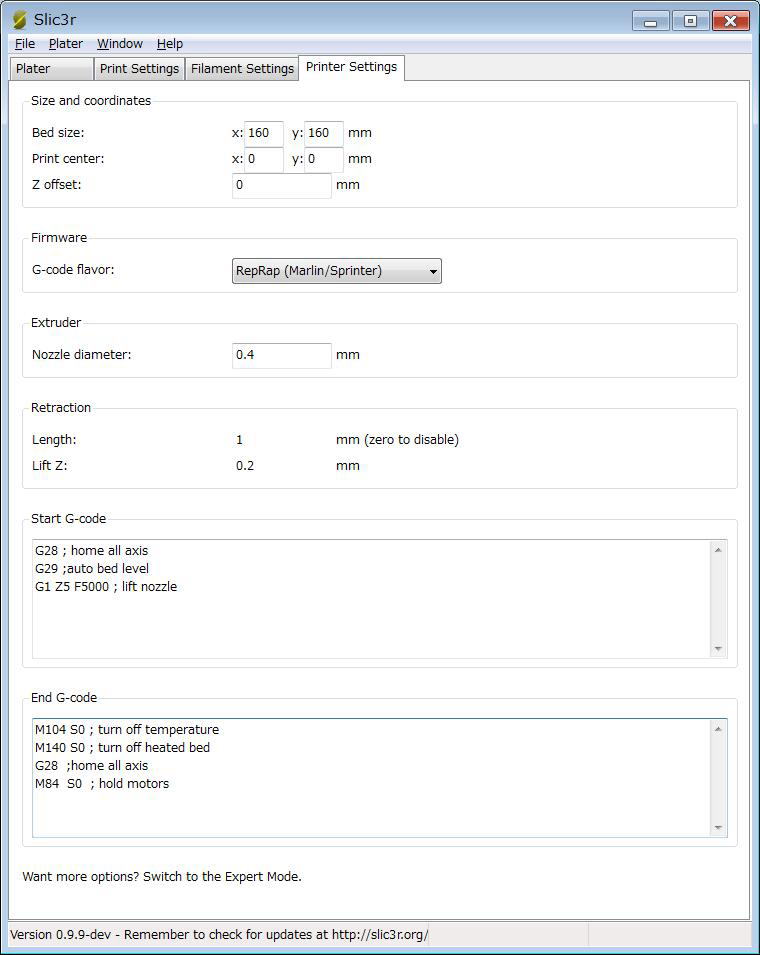The height and width of the screenshot is (955, 760).
Task: Click the Slic3r app icon in title bar
Action: click(19, 19)
